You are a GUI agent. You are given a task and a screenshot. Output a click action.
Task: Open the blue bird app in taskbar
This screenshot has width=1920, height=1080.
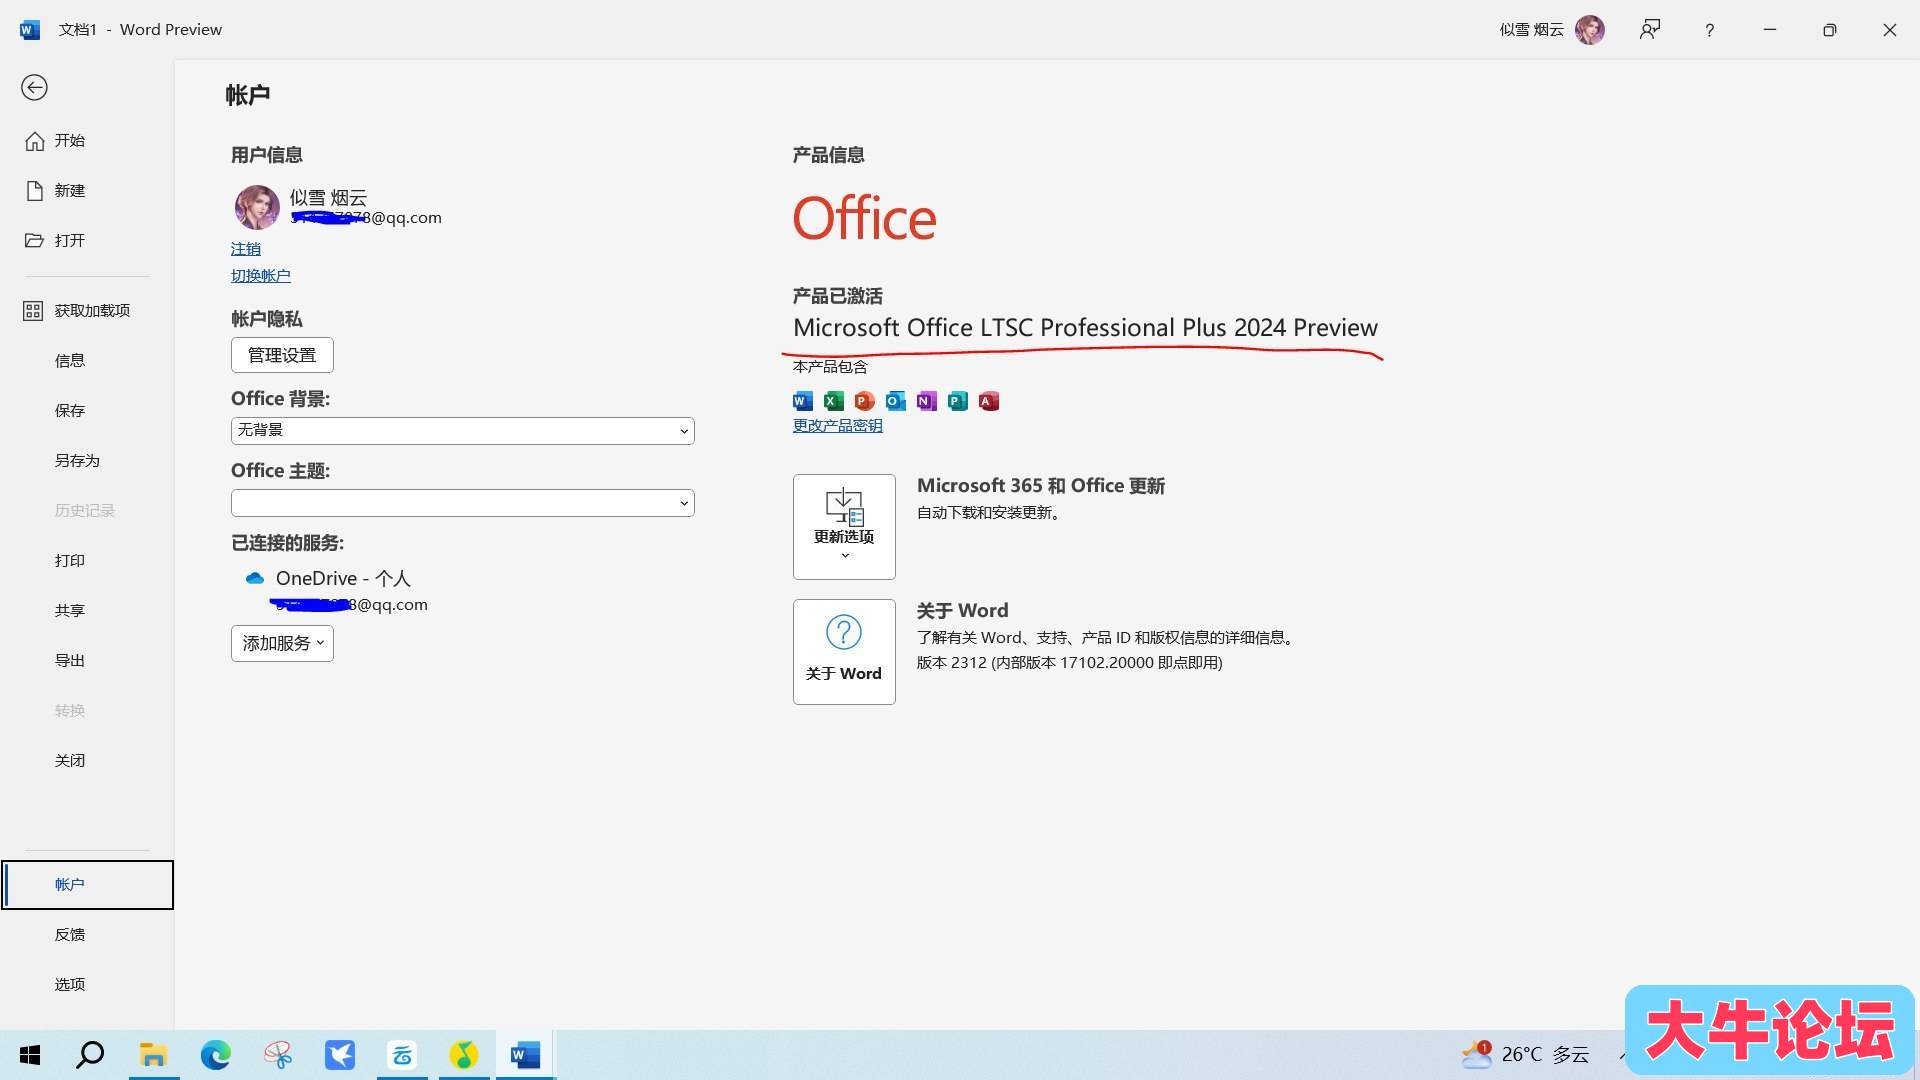[x=340, y=1055]
